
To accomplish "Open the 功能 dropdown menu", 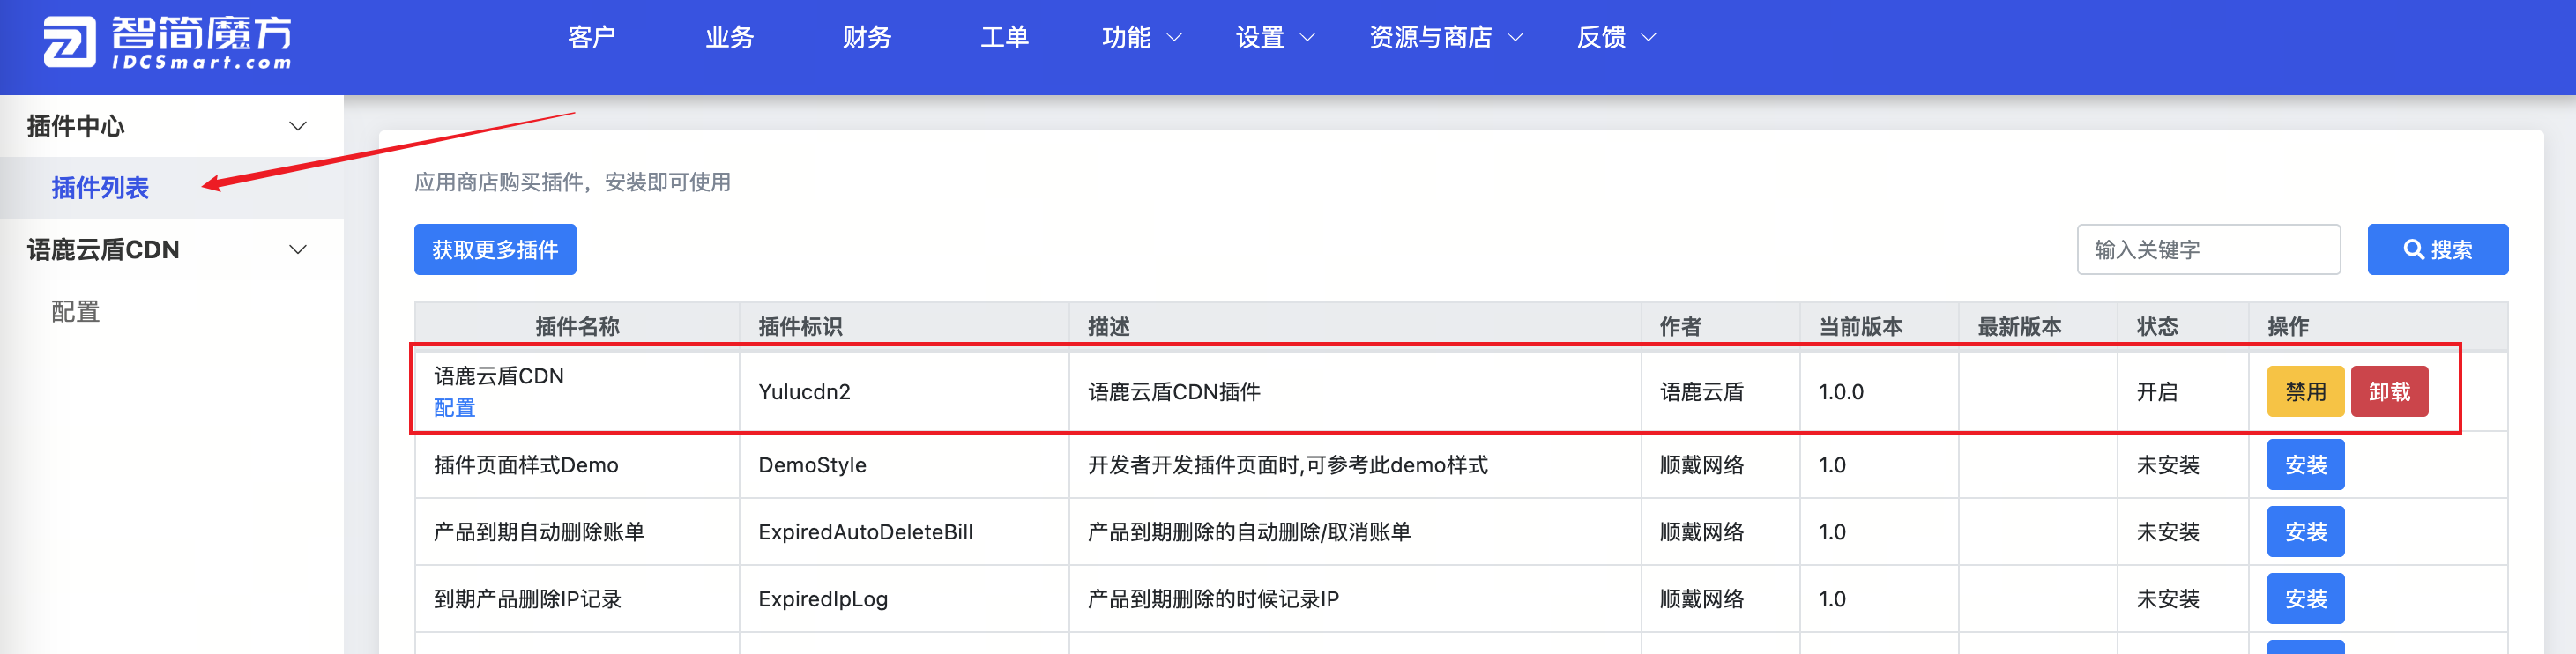I will 1141,38.
